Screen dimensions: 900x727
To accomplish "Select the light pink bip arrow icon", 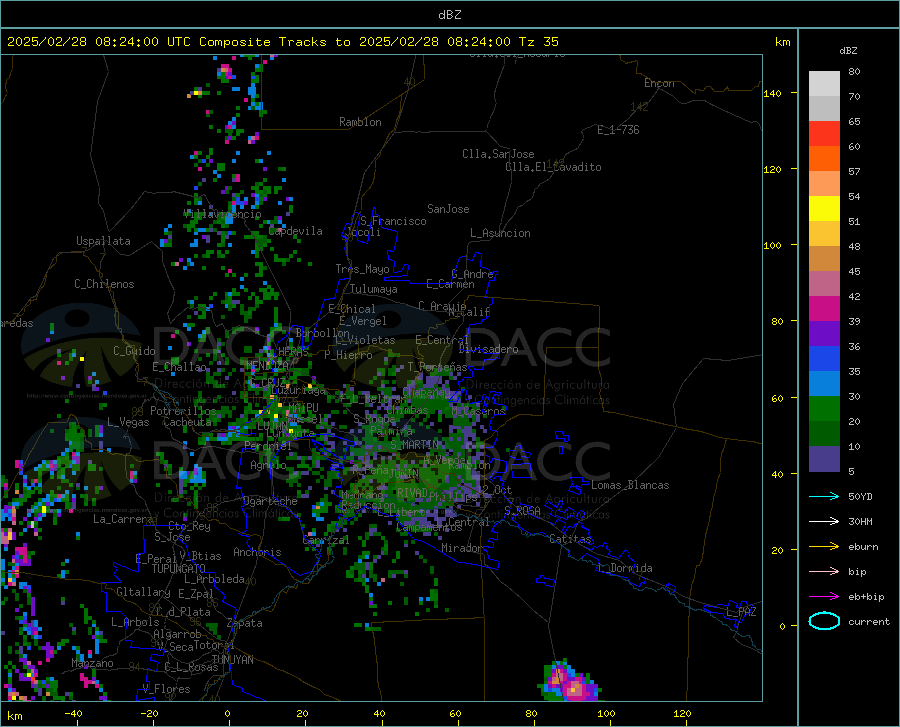I will click(x=824, y=572).
